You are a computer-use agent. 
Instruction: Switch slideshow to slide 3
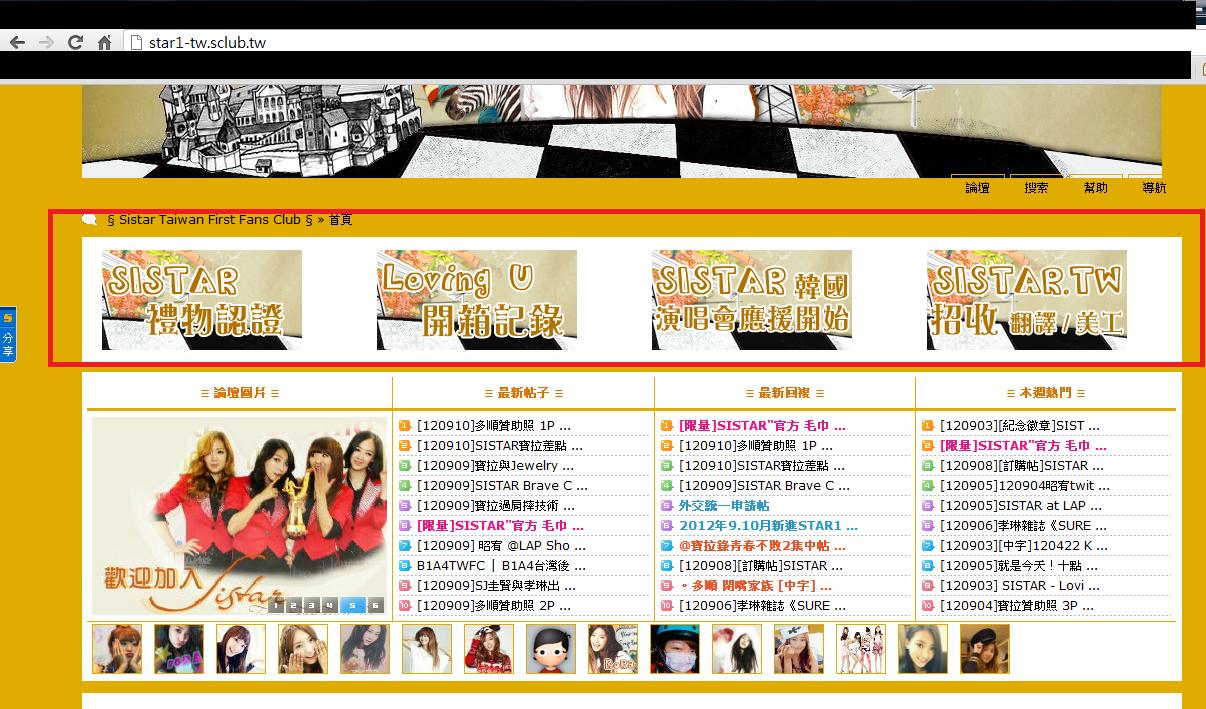tap(311, 605)
